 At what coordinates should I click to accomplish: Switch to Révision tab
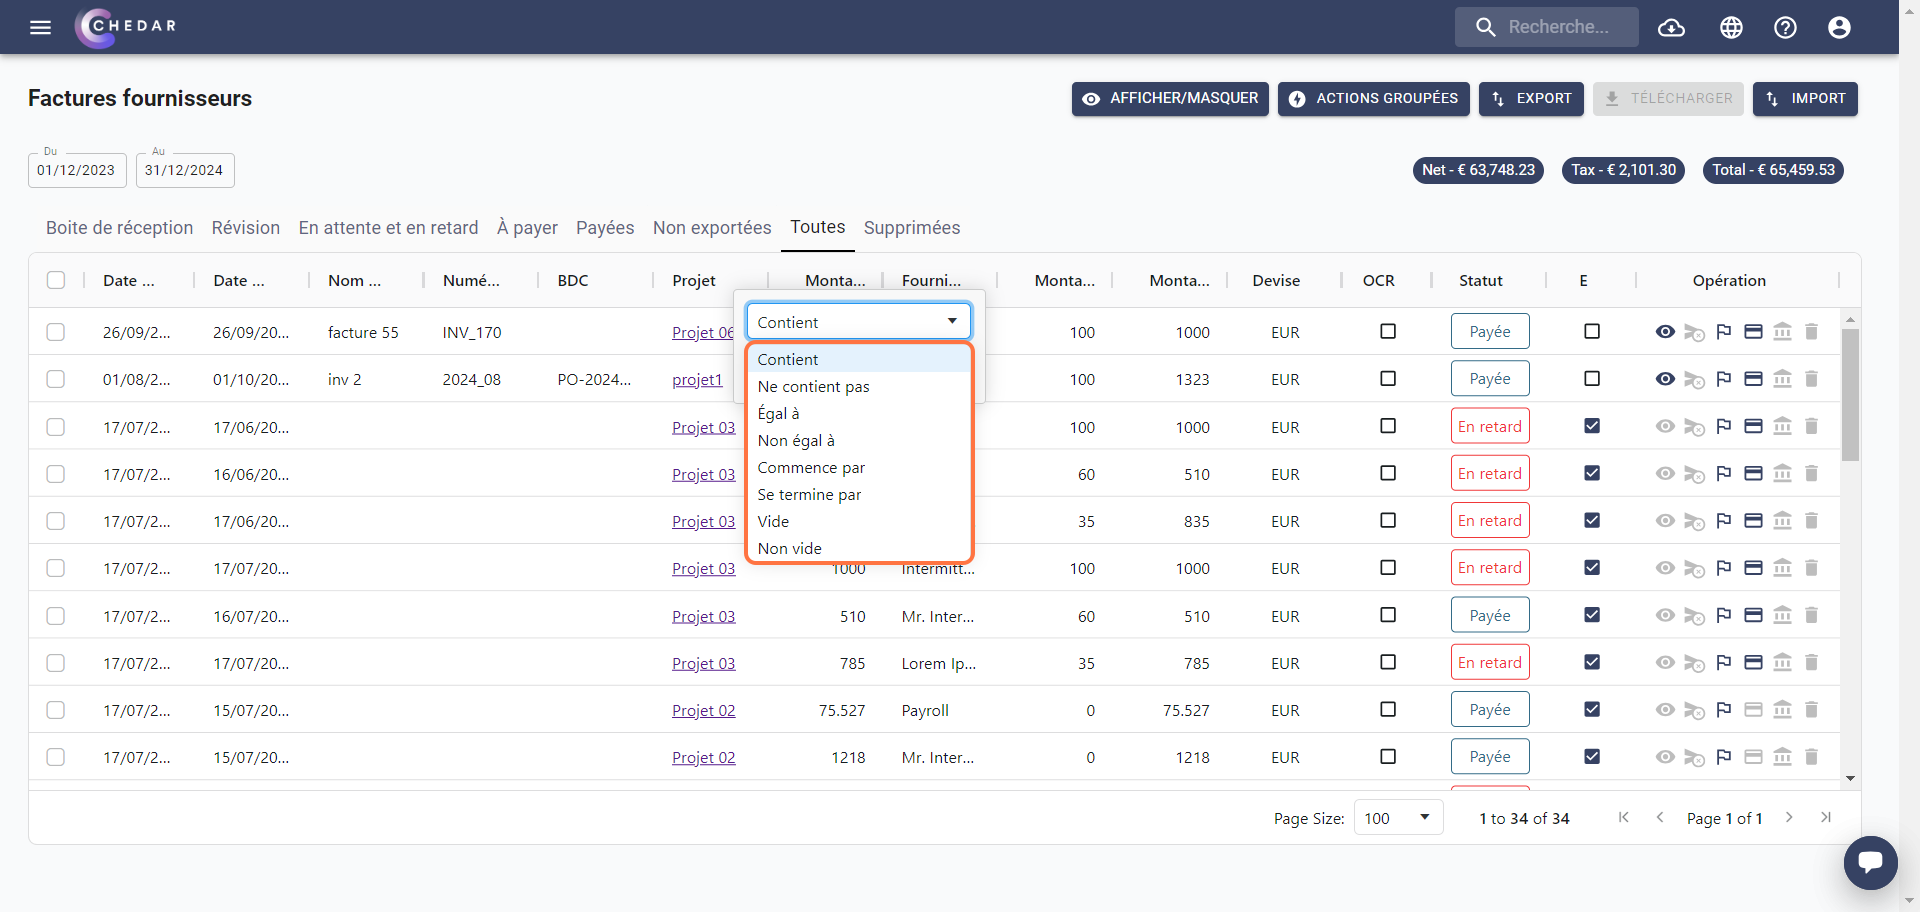tap(246, 228)
